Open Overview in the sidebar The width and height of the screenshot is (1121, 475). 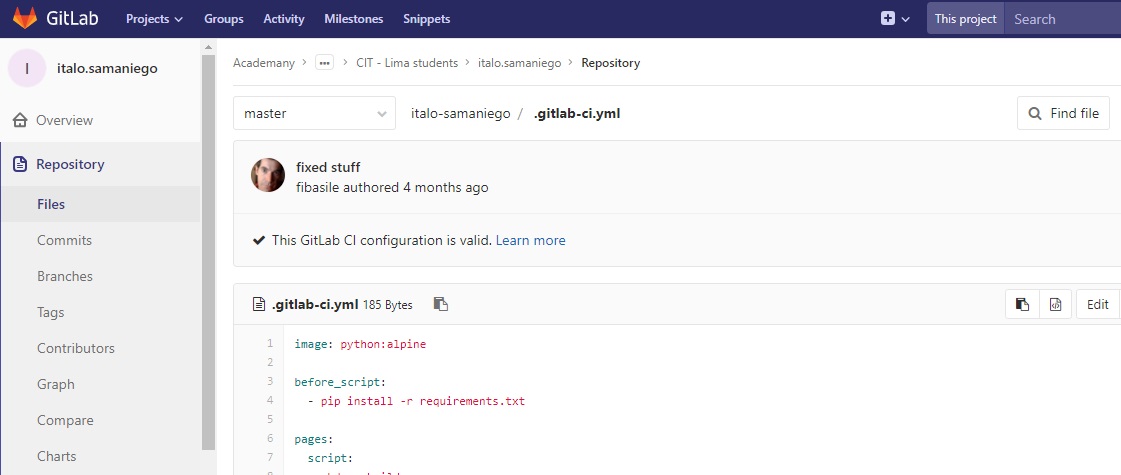coord(64,120)
